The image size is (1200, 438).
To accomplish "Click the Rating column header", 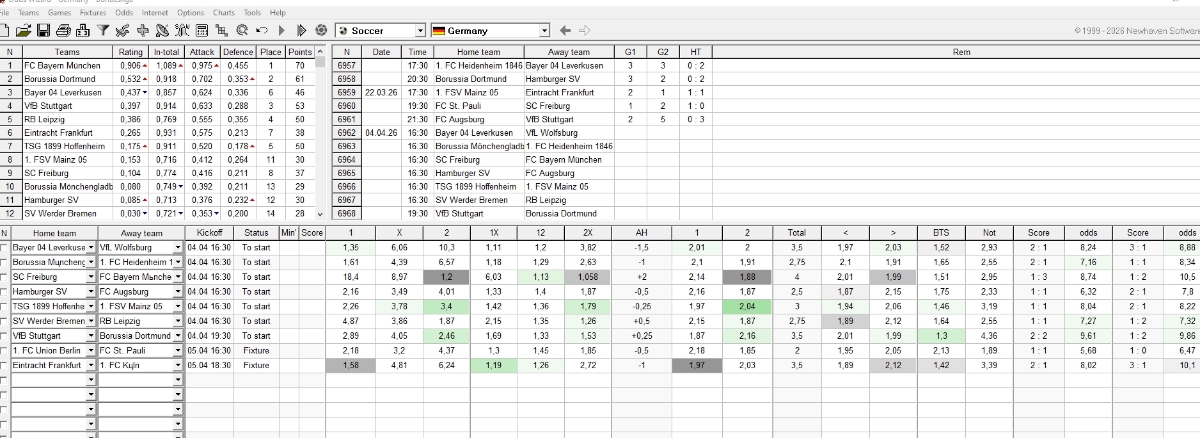I will [x=131, y=51].
